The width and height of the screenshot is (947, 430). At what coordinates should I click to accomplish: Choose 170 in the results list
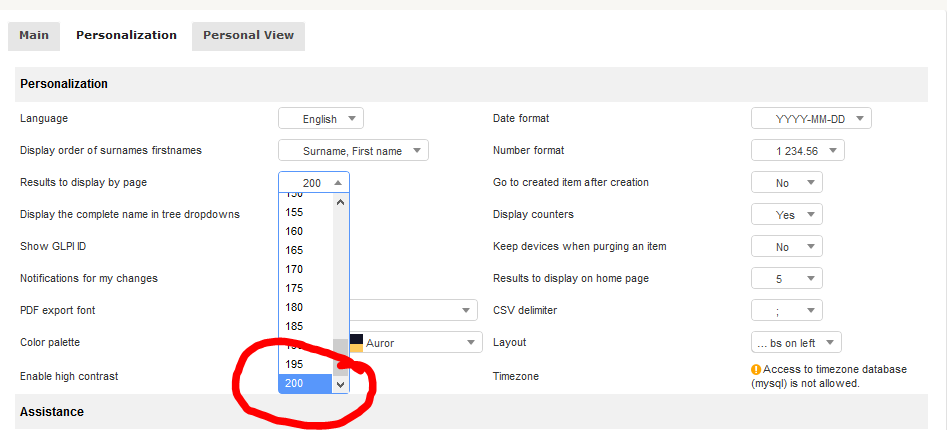click(306, 269)
